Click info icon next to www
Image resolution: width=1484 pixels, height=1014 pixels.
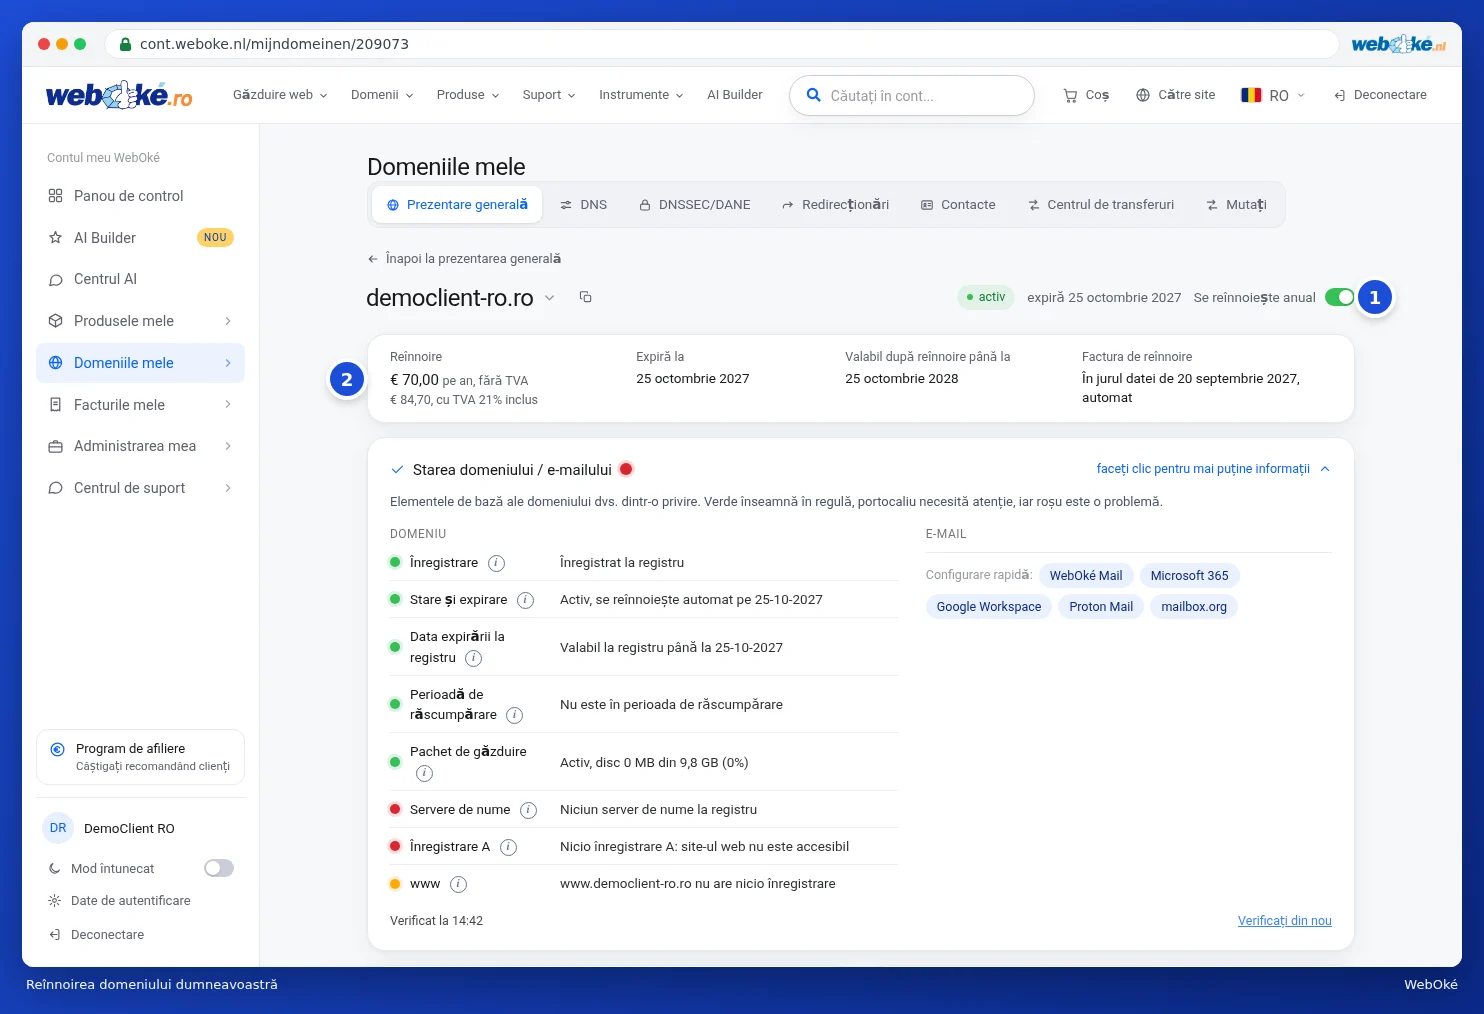458,884
